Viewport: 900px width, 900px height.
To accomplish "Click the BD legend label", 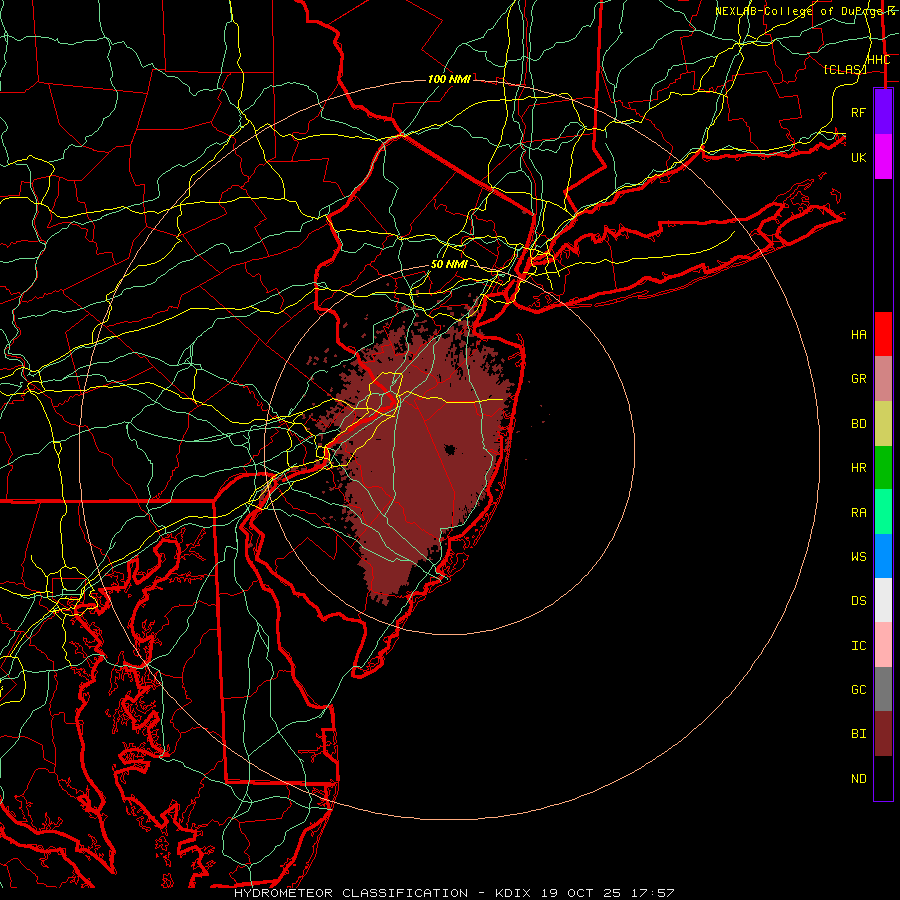I will [859, 424].
